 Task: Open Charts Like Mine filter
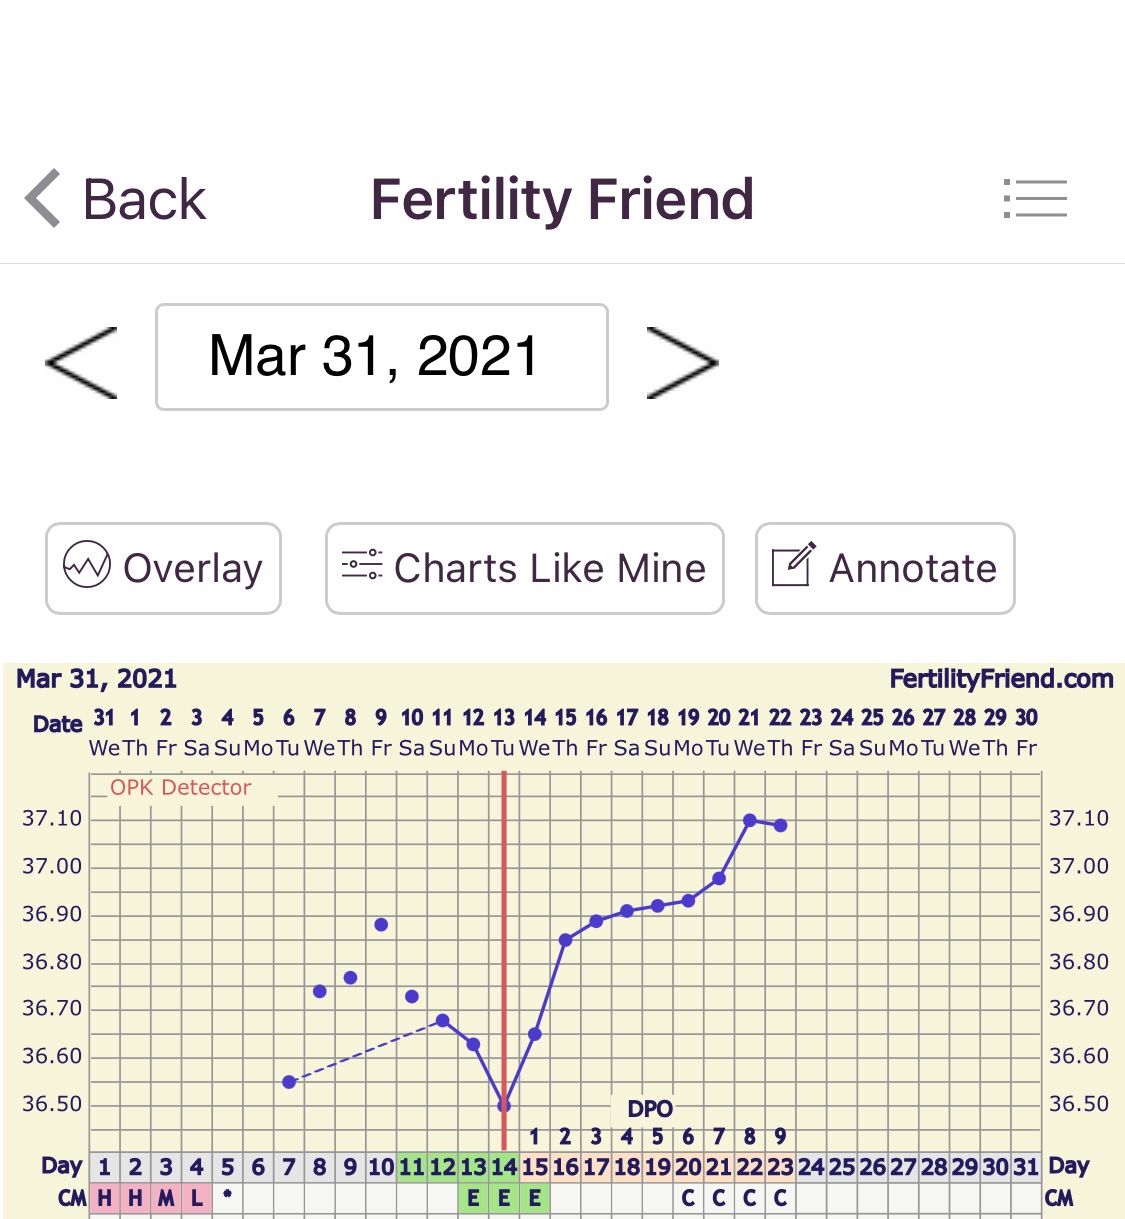[524, 568]
